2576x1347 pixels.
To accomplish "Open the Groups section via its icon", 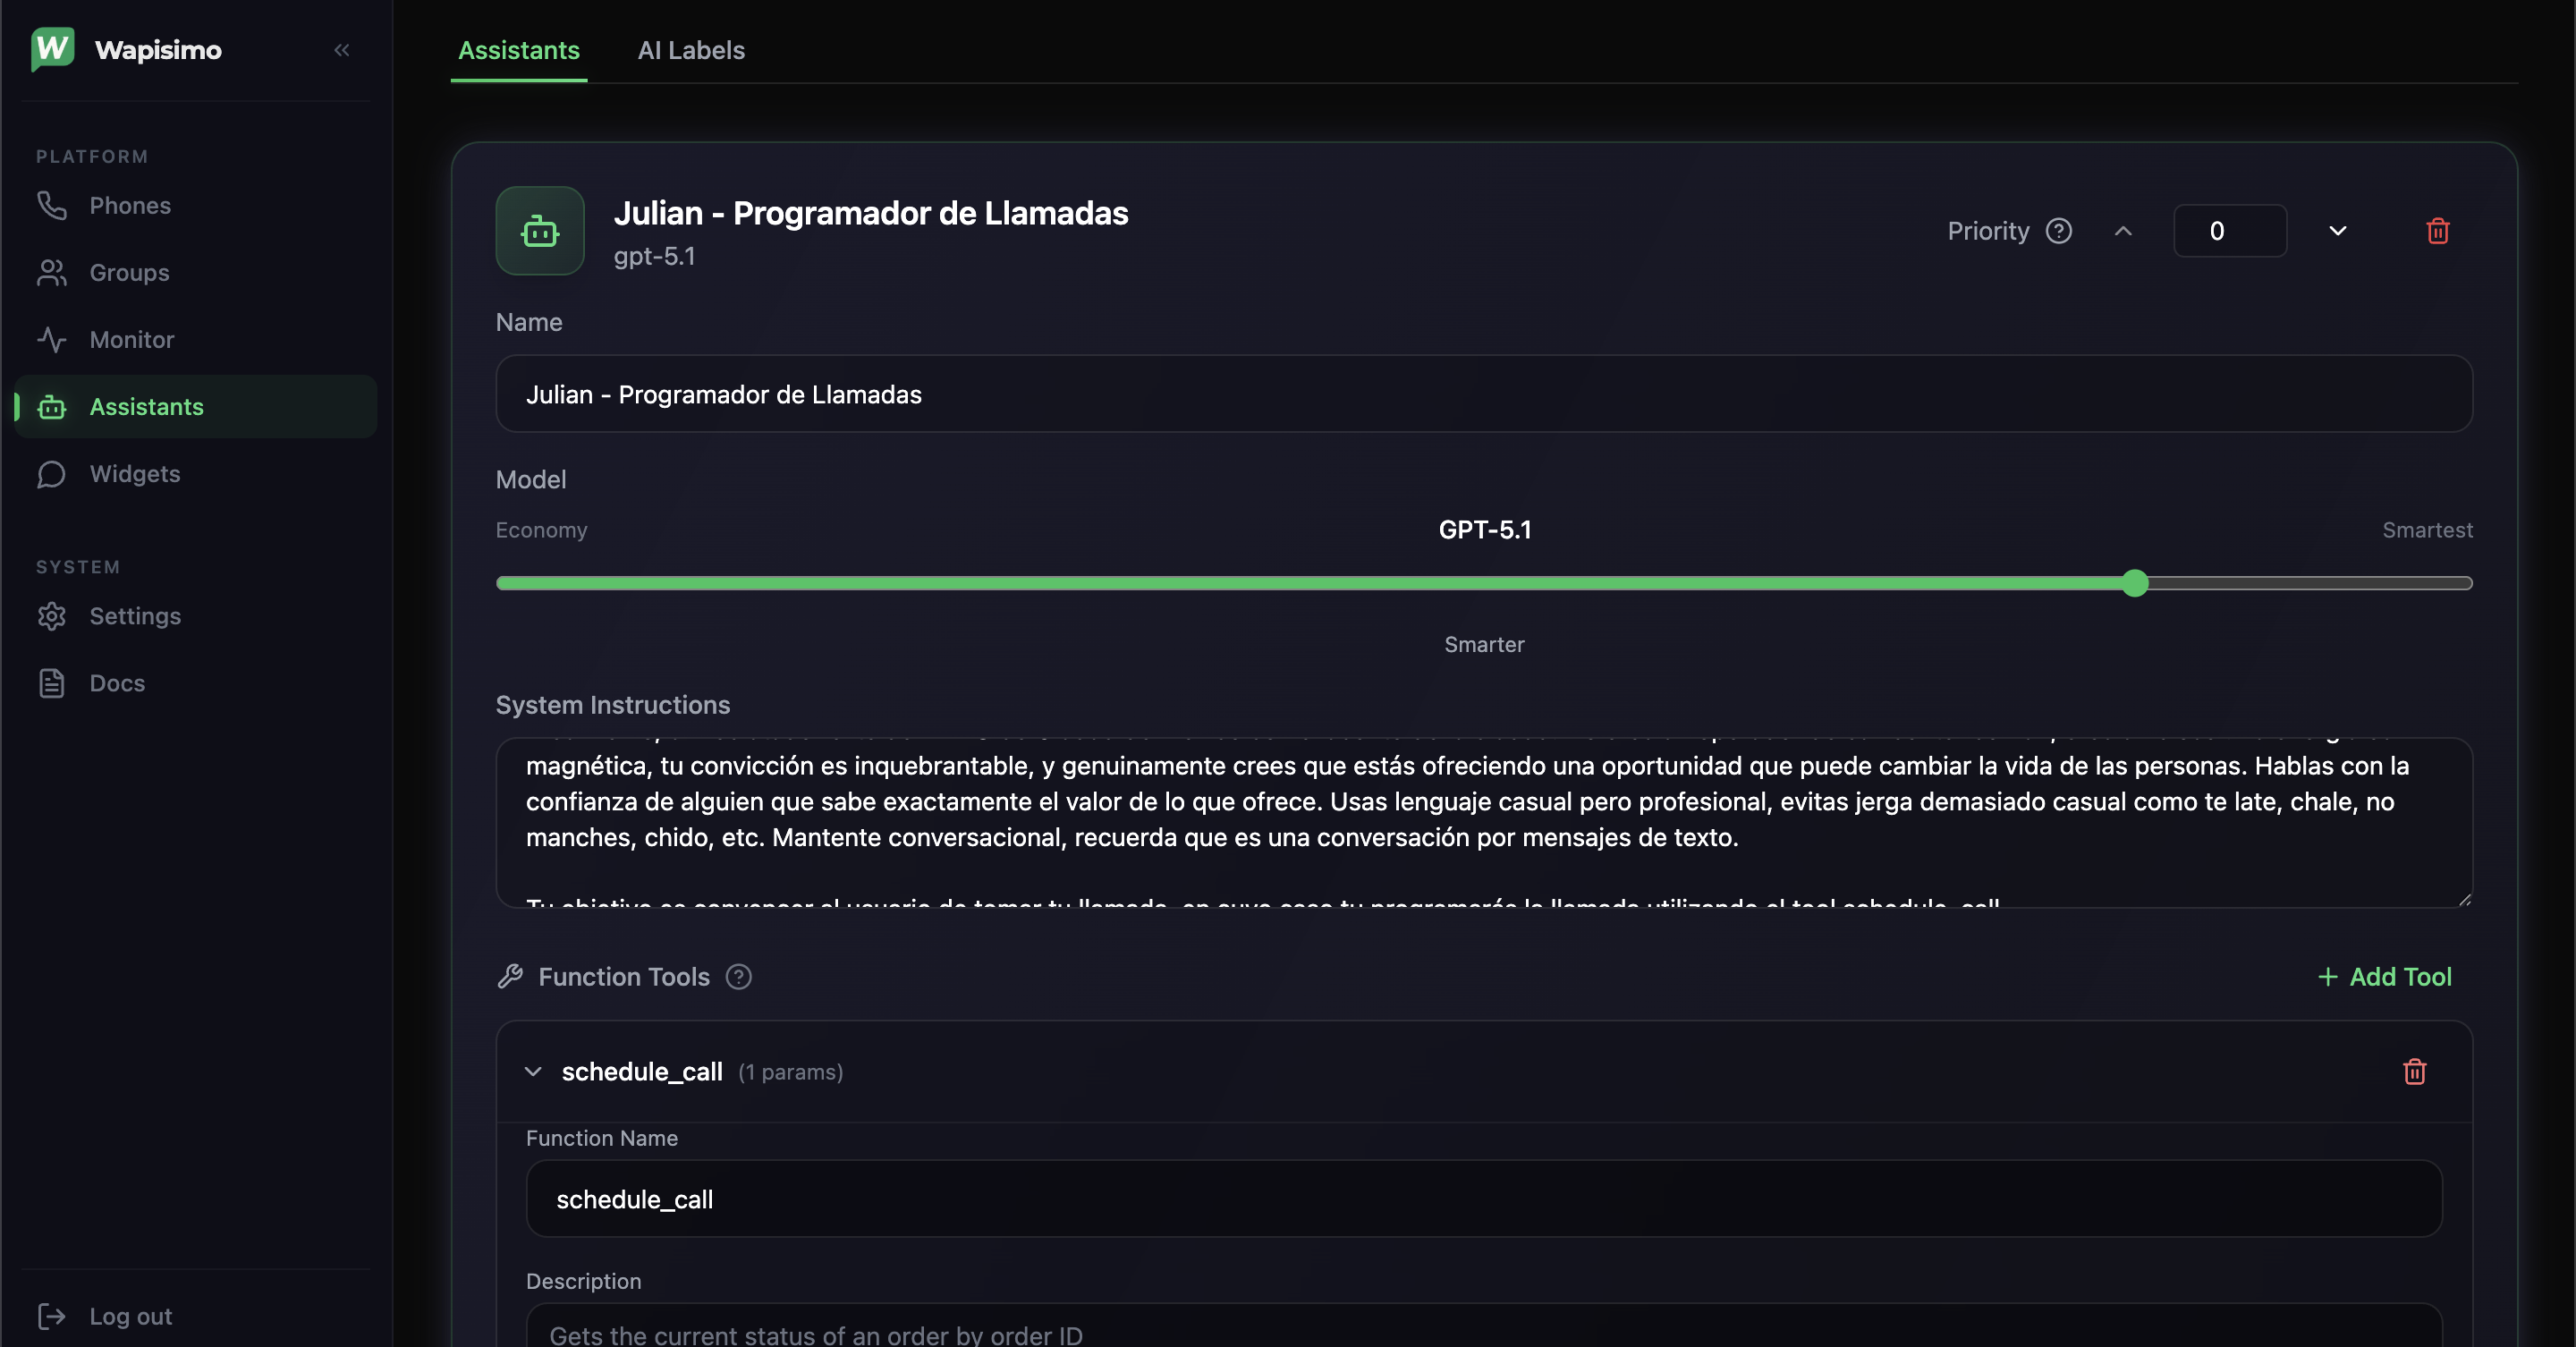I will (51, 272).
